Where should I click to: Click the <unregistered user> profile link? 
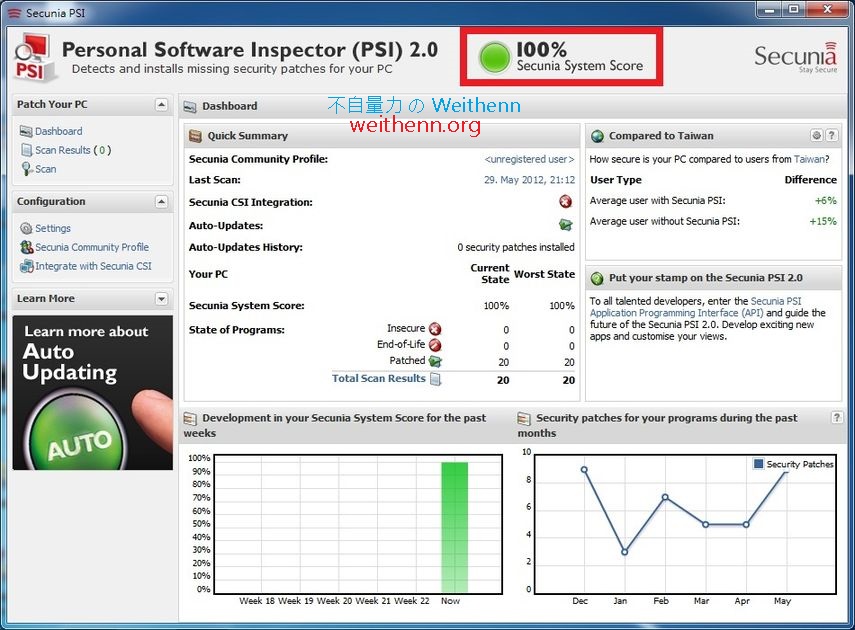pyautogui.click(x=529, y=159)
